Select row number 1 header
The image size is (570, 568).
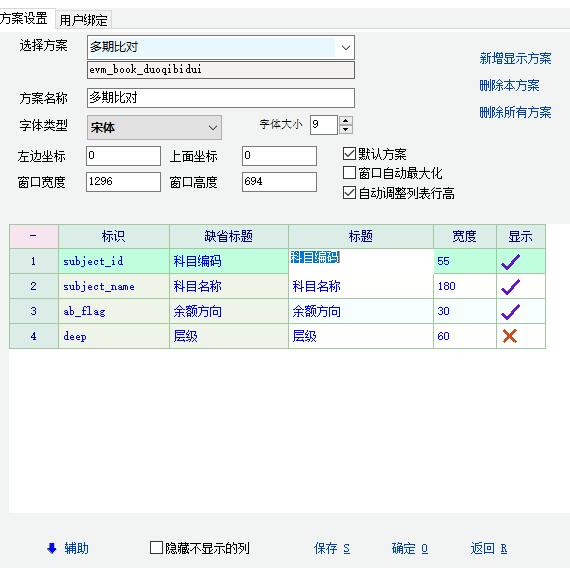tap(33, 261)
